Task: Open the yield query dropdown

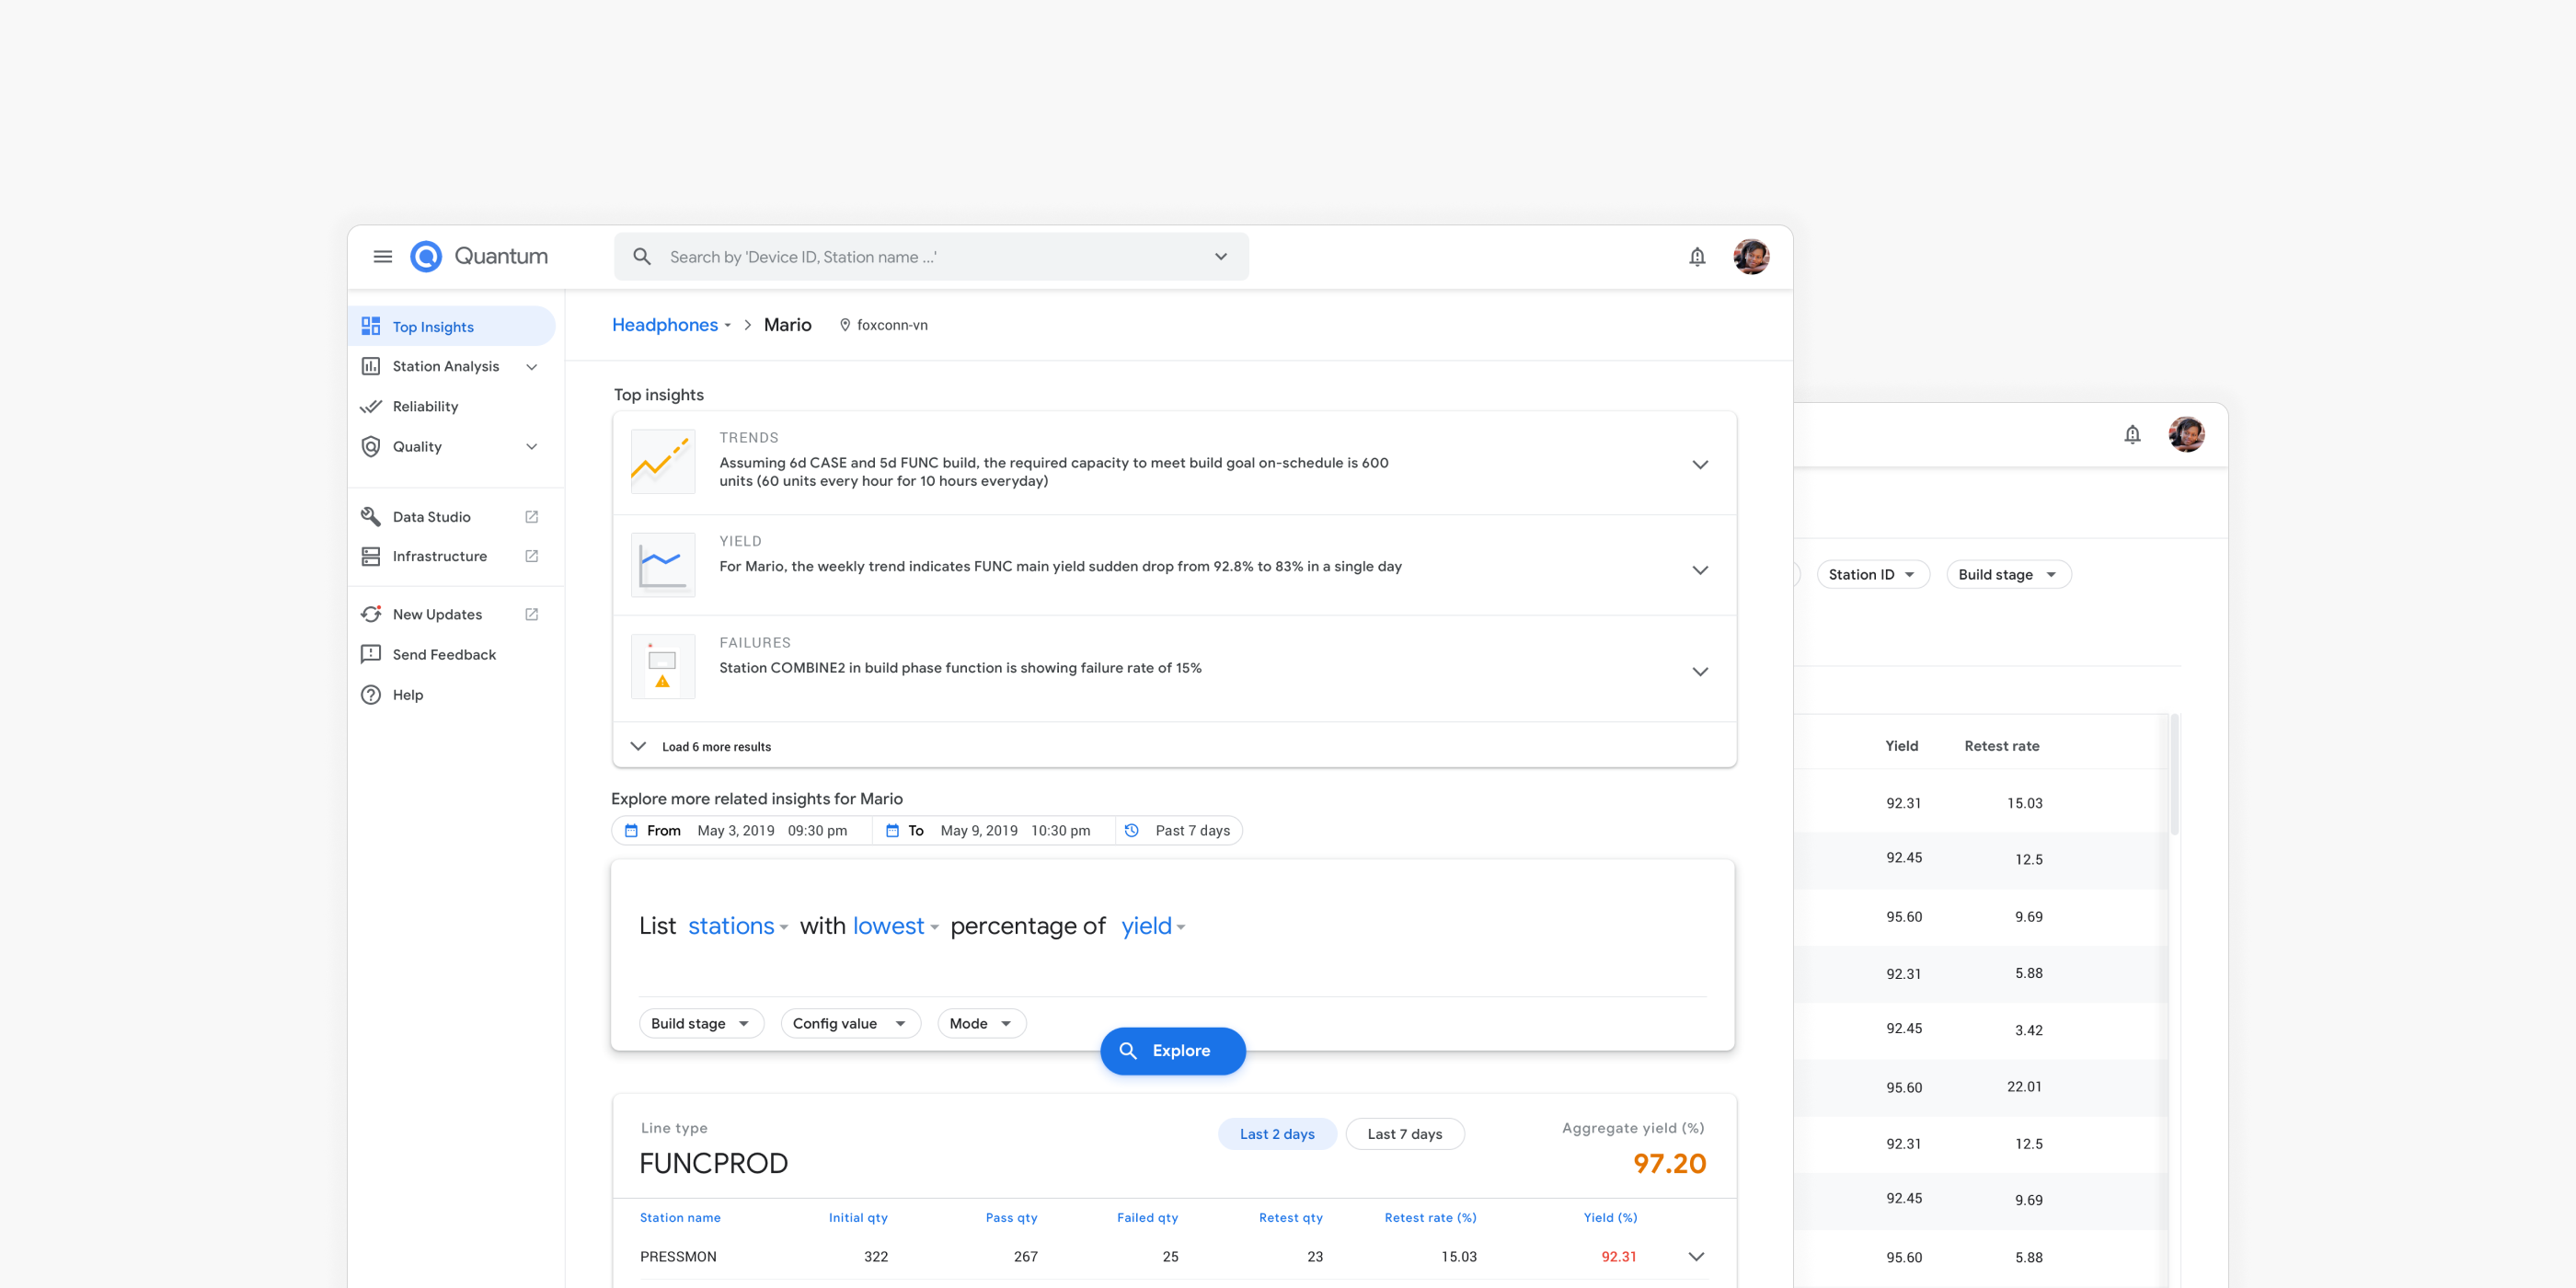Action: [1153, 926]
